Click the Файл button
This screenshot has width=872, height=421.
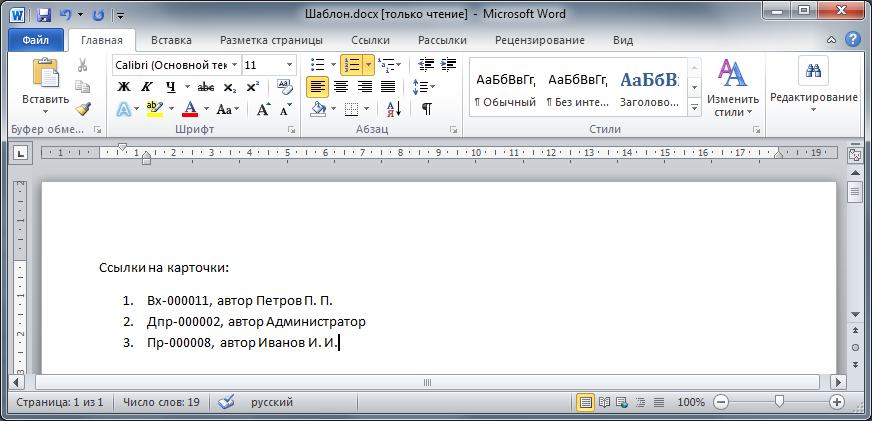pyautogui.click(x=36, y=41)
